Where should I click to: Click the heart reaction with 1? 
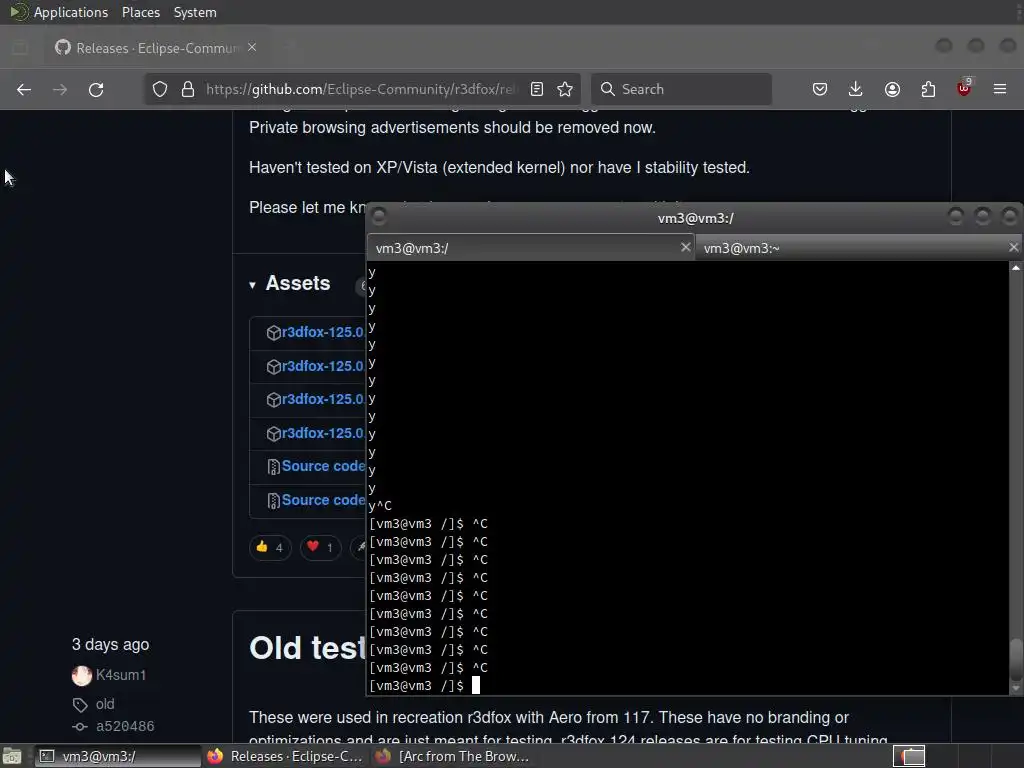pos(320,547)
